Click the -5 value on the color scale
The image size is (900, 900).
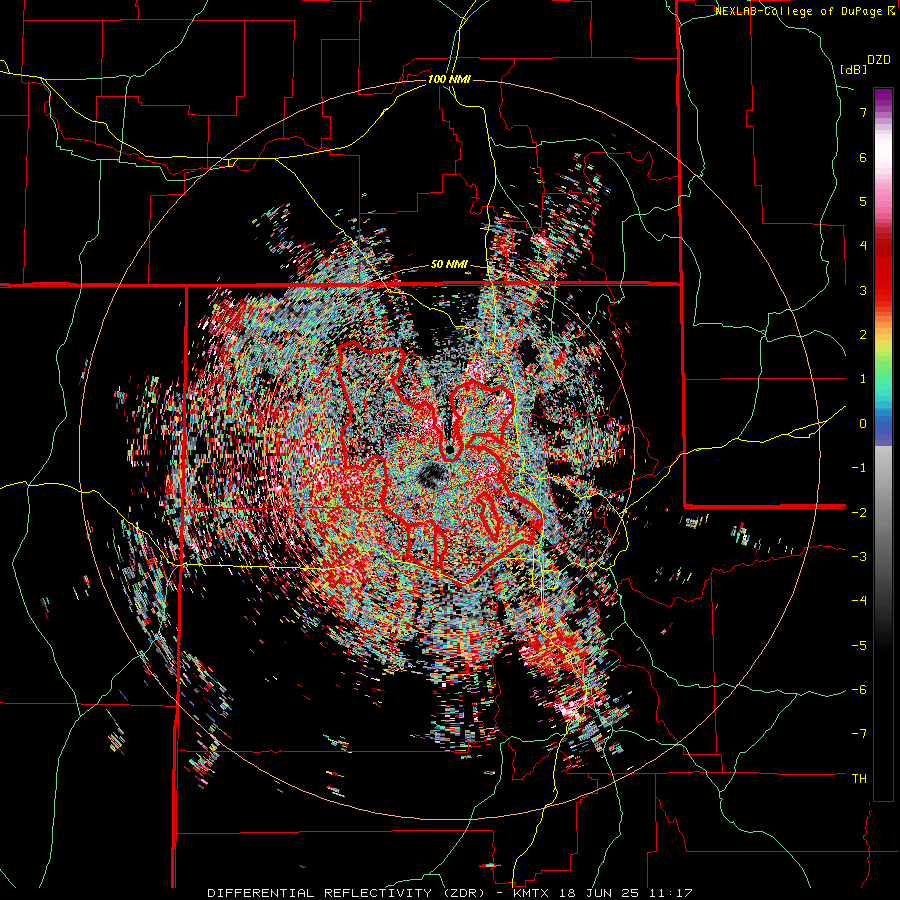point(859,646)
